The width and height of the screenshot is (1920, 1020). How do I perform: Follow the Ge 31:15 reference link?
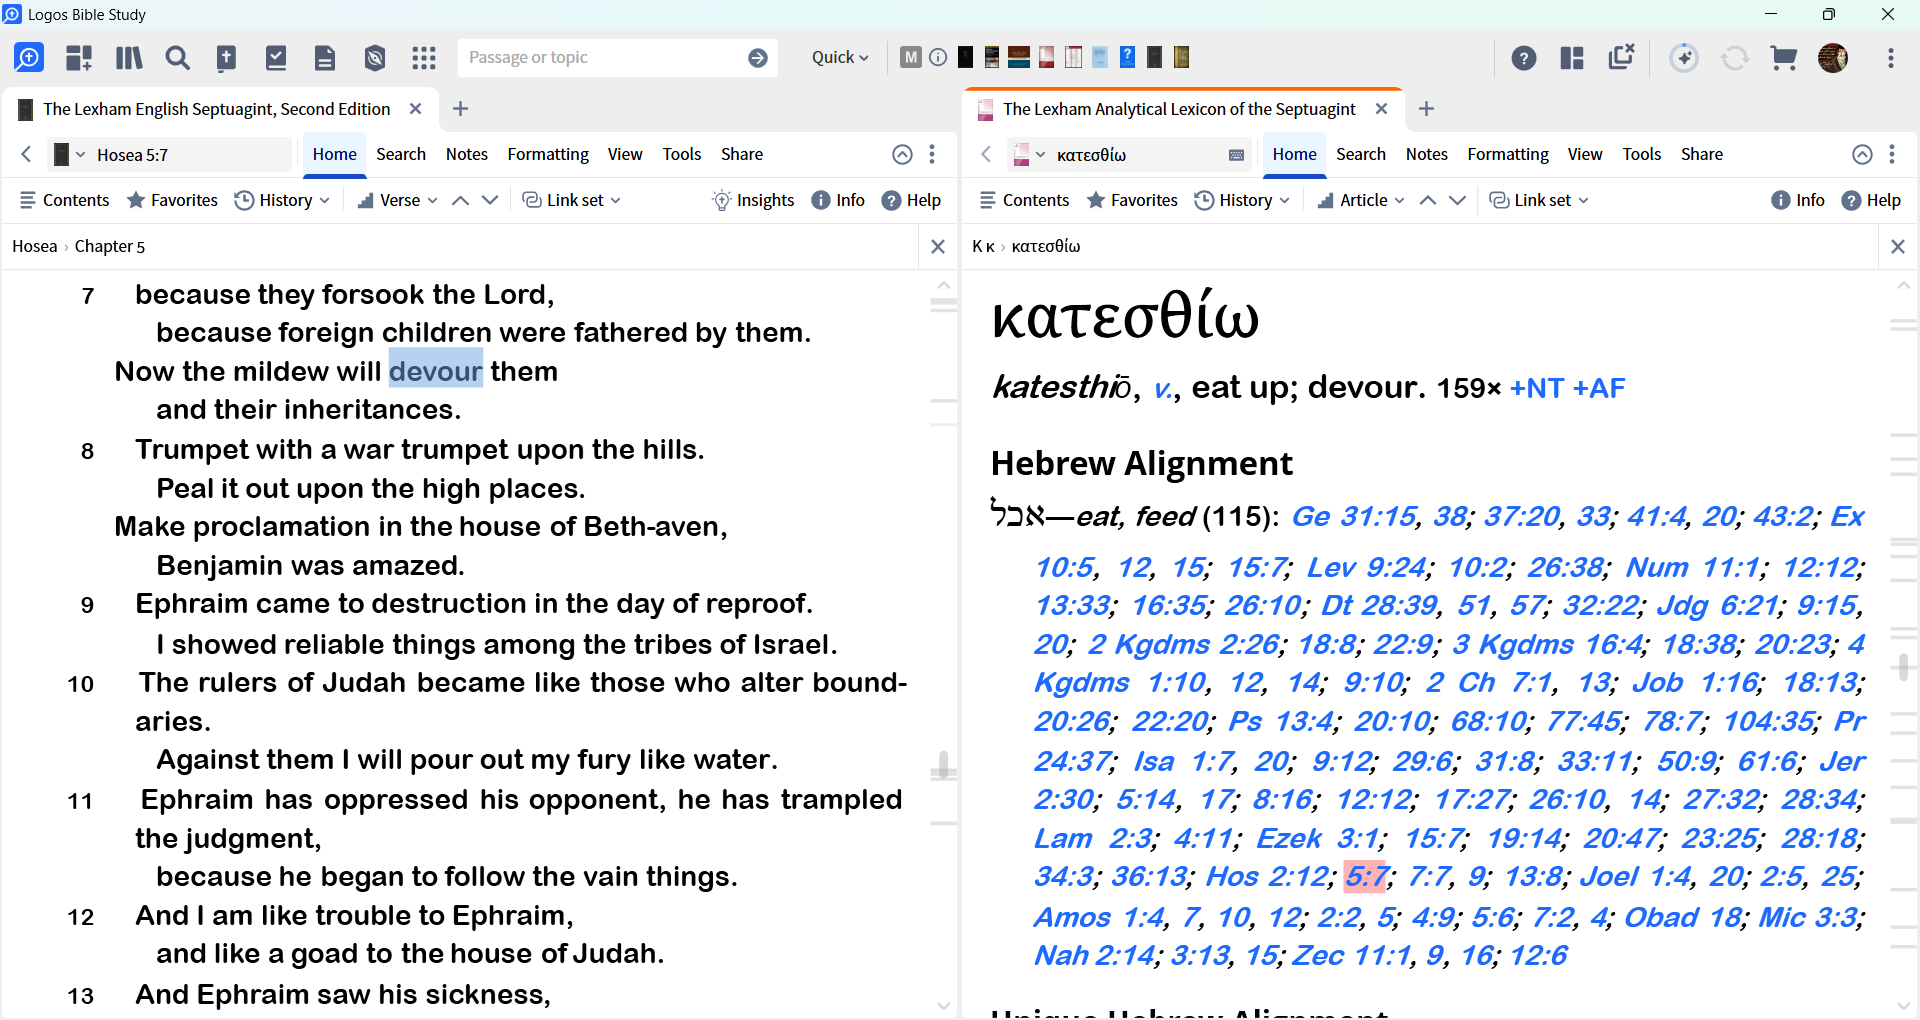tap(1354, 517)
